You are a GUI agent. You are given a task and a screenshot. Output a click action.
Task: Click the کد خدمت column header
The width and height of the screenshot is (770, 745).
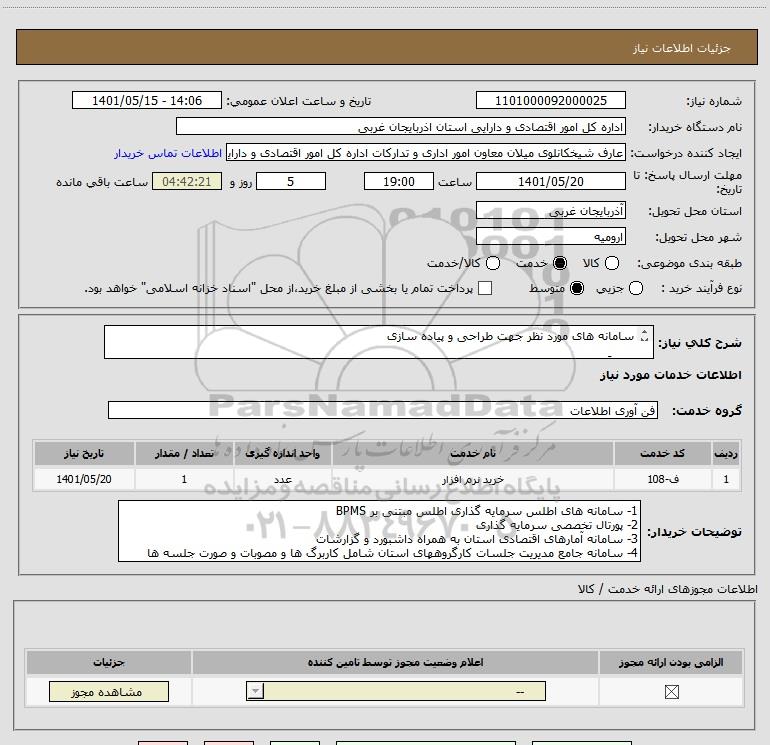(x=662, y=453)
